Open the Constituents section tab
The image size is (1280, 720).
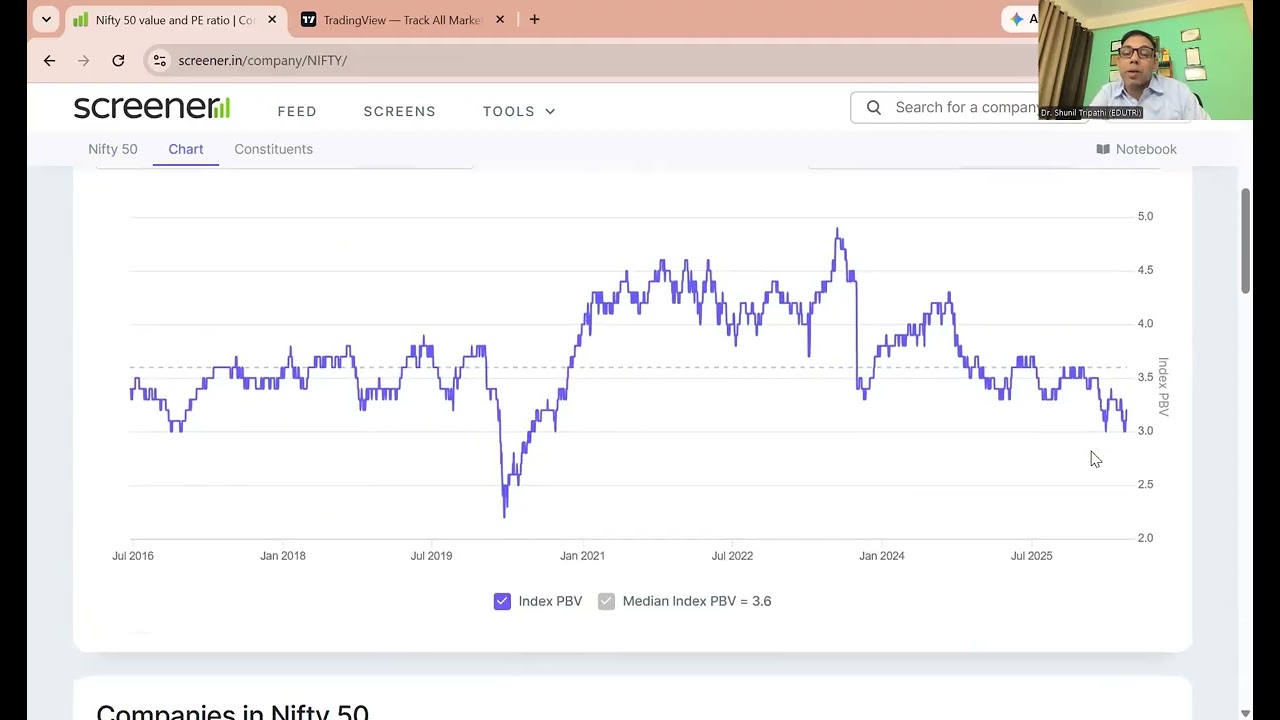tap(273, 149)
